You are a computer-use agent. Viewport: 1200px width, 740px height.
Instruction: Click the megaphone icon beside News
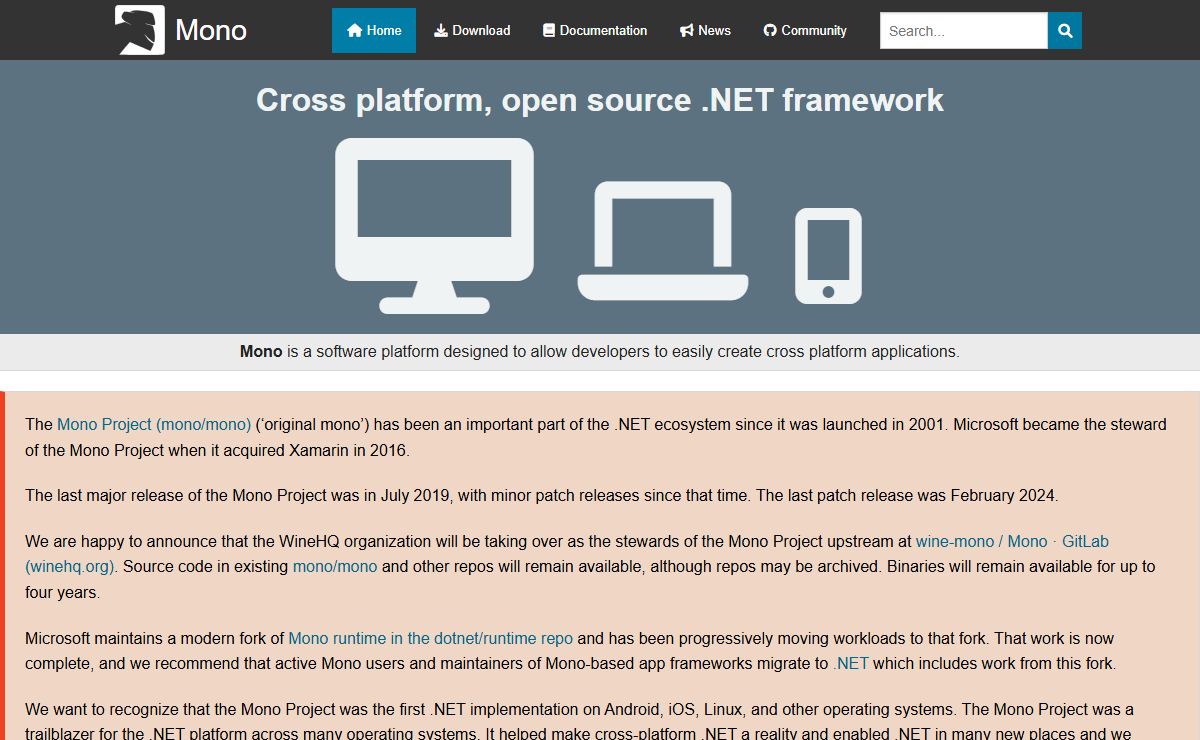686,30
